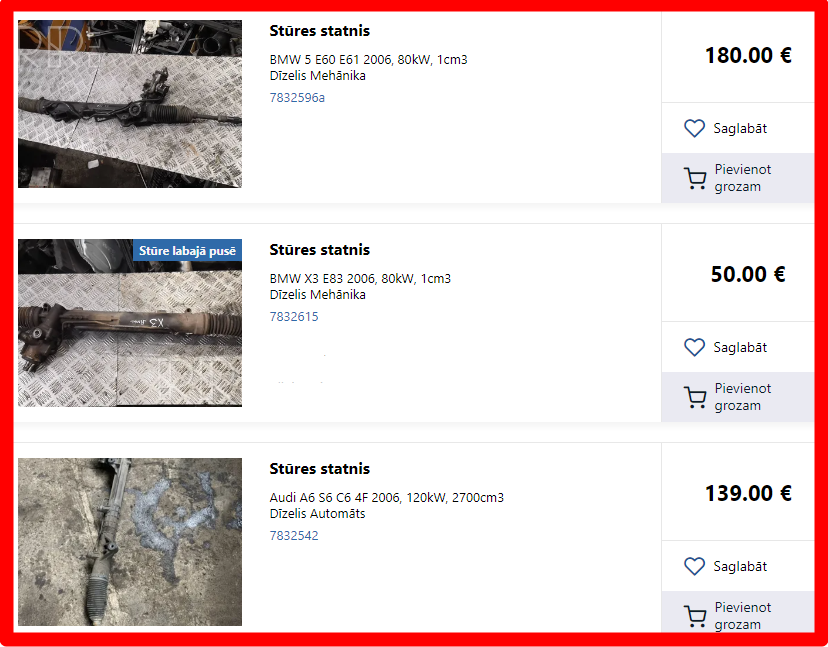Click heart icon for BMW X3 listing

[x=694, y=348]
